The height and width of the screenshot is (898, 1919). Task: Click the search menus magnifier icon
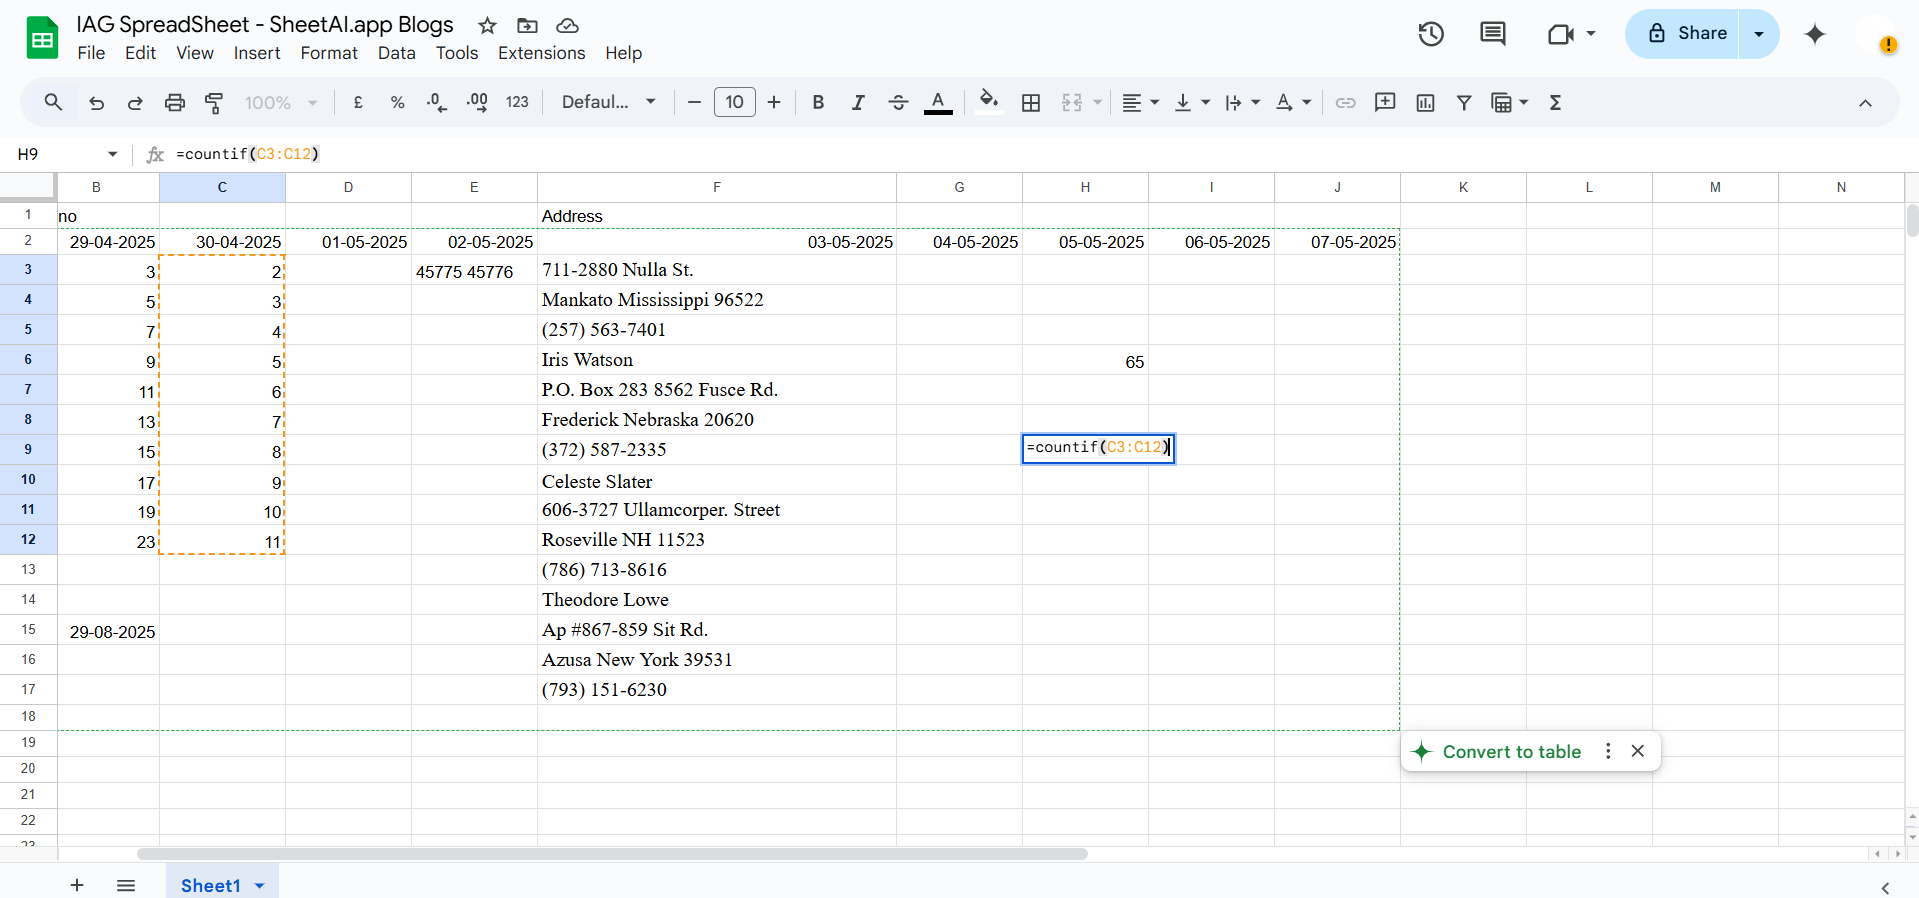(53, 102)
